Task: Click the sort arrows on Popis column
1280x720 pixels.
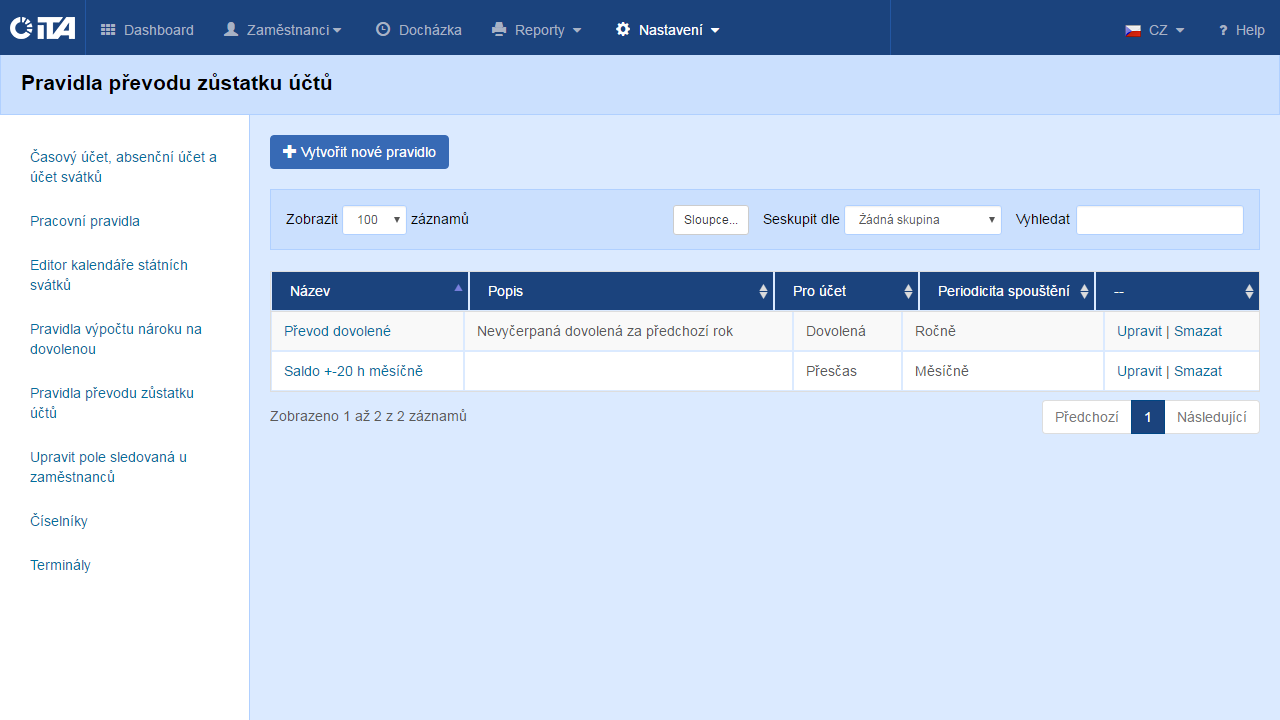Action: (x=764, y=292)
